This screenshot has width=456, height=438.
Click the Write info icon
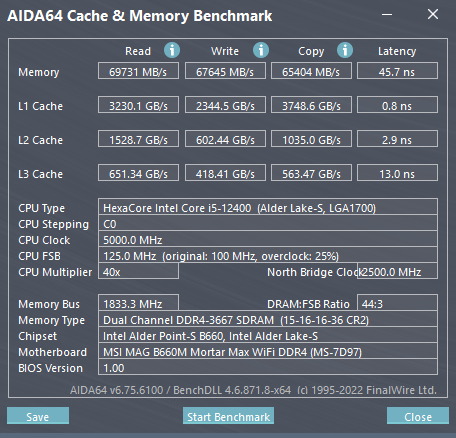261,50
